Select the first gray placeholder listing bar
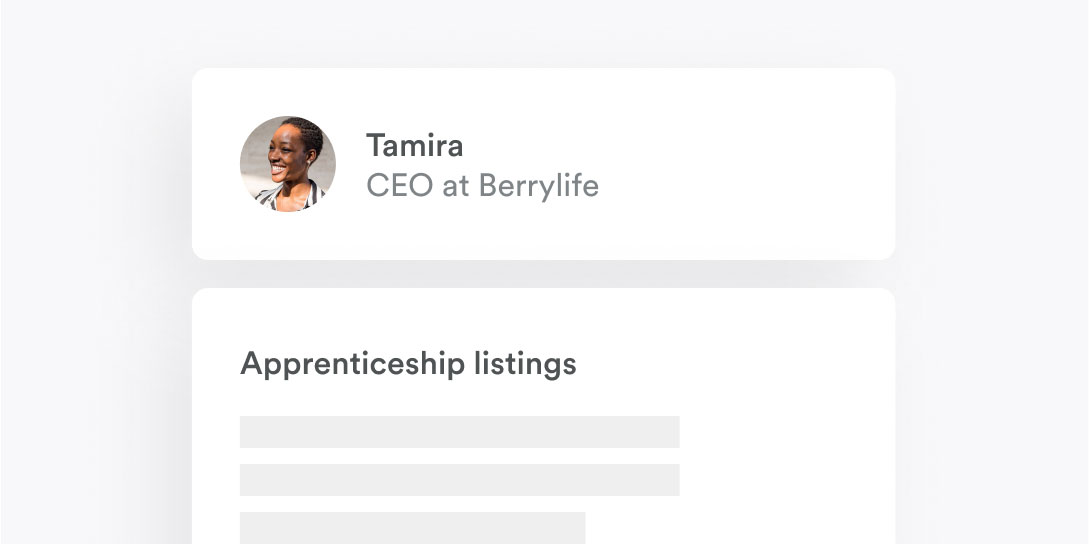This screenshot has height=544, width=1089. [459, 431]
